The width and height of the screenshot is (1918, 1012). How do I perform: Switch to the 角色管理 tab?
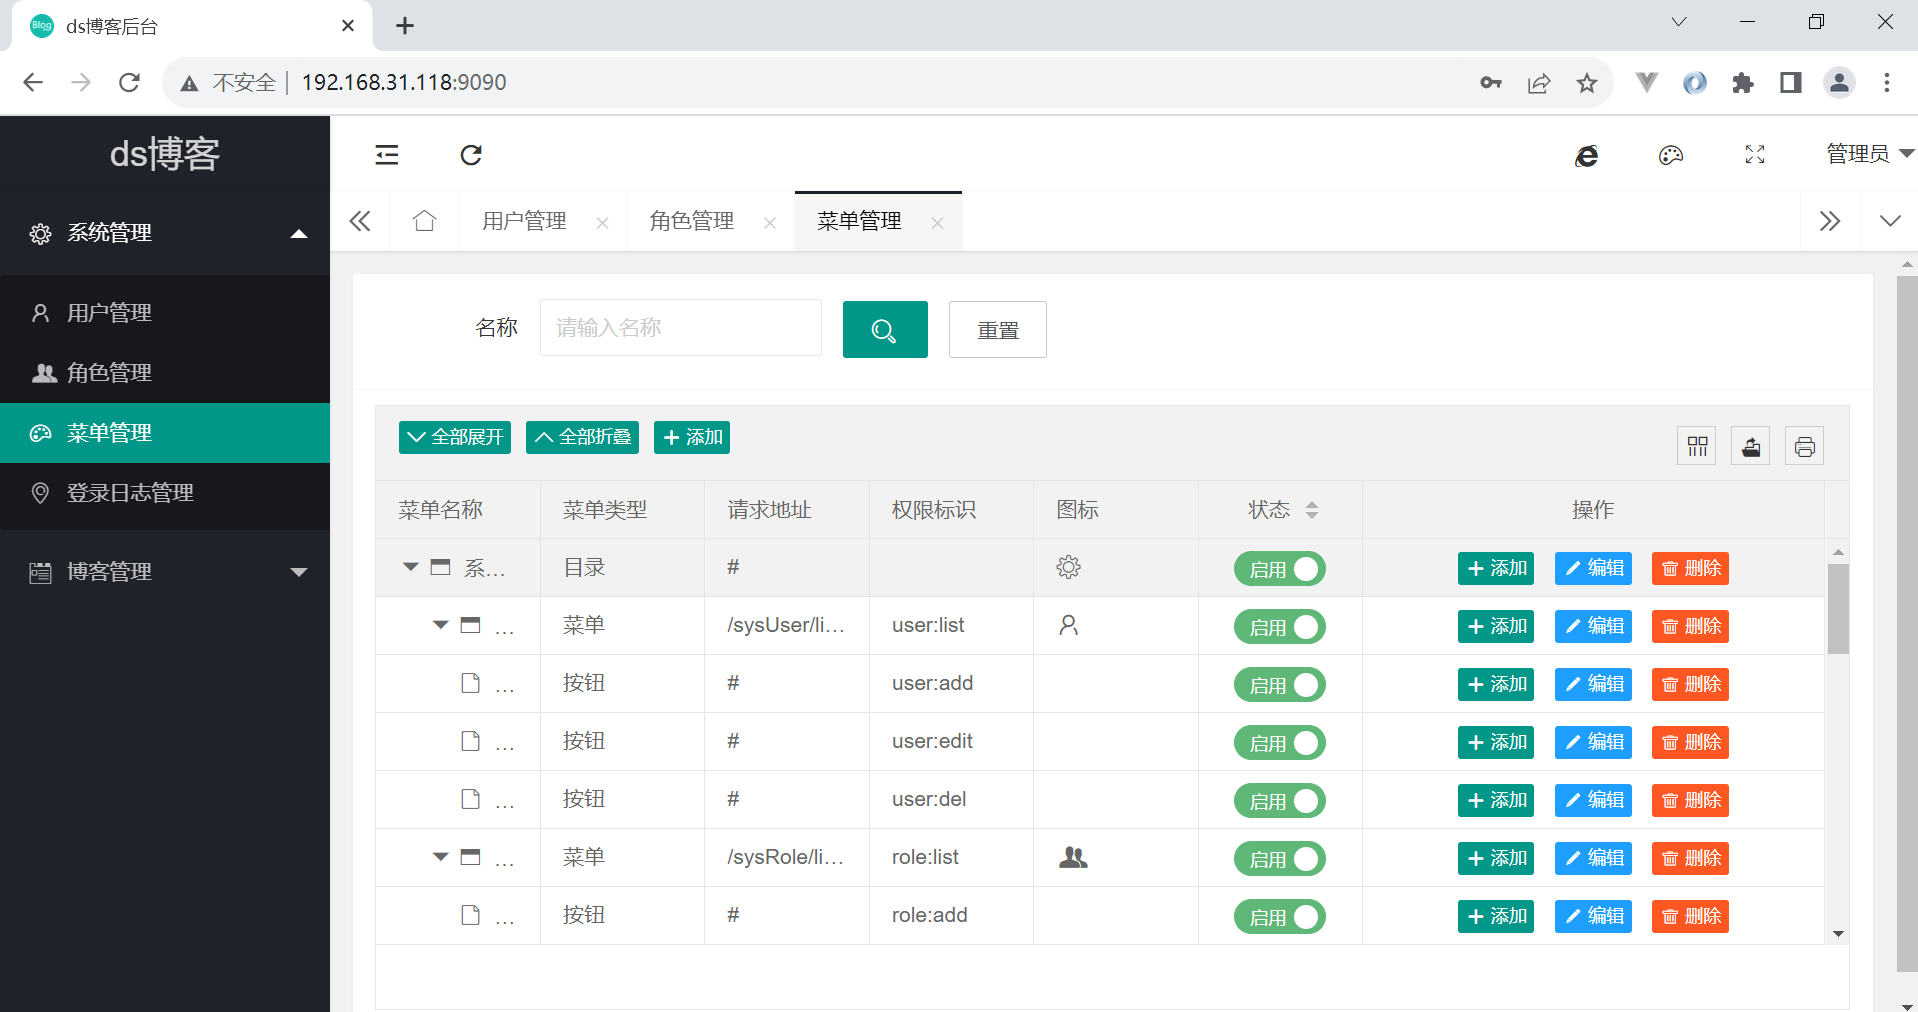pyautogui.click(x=692, y=221)
